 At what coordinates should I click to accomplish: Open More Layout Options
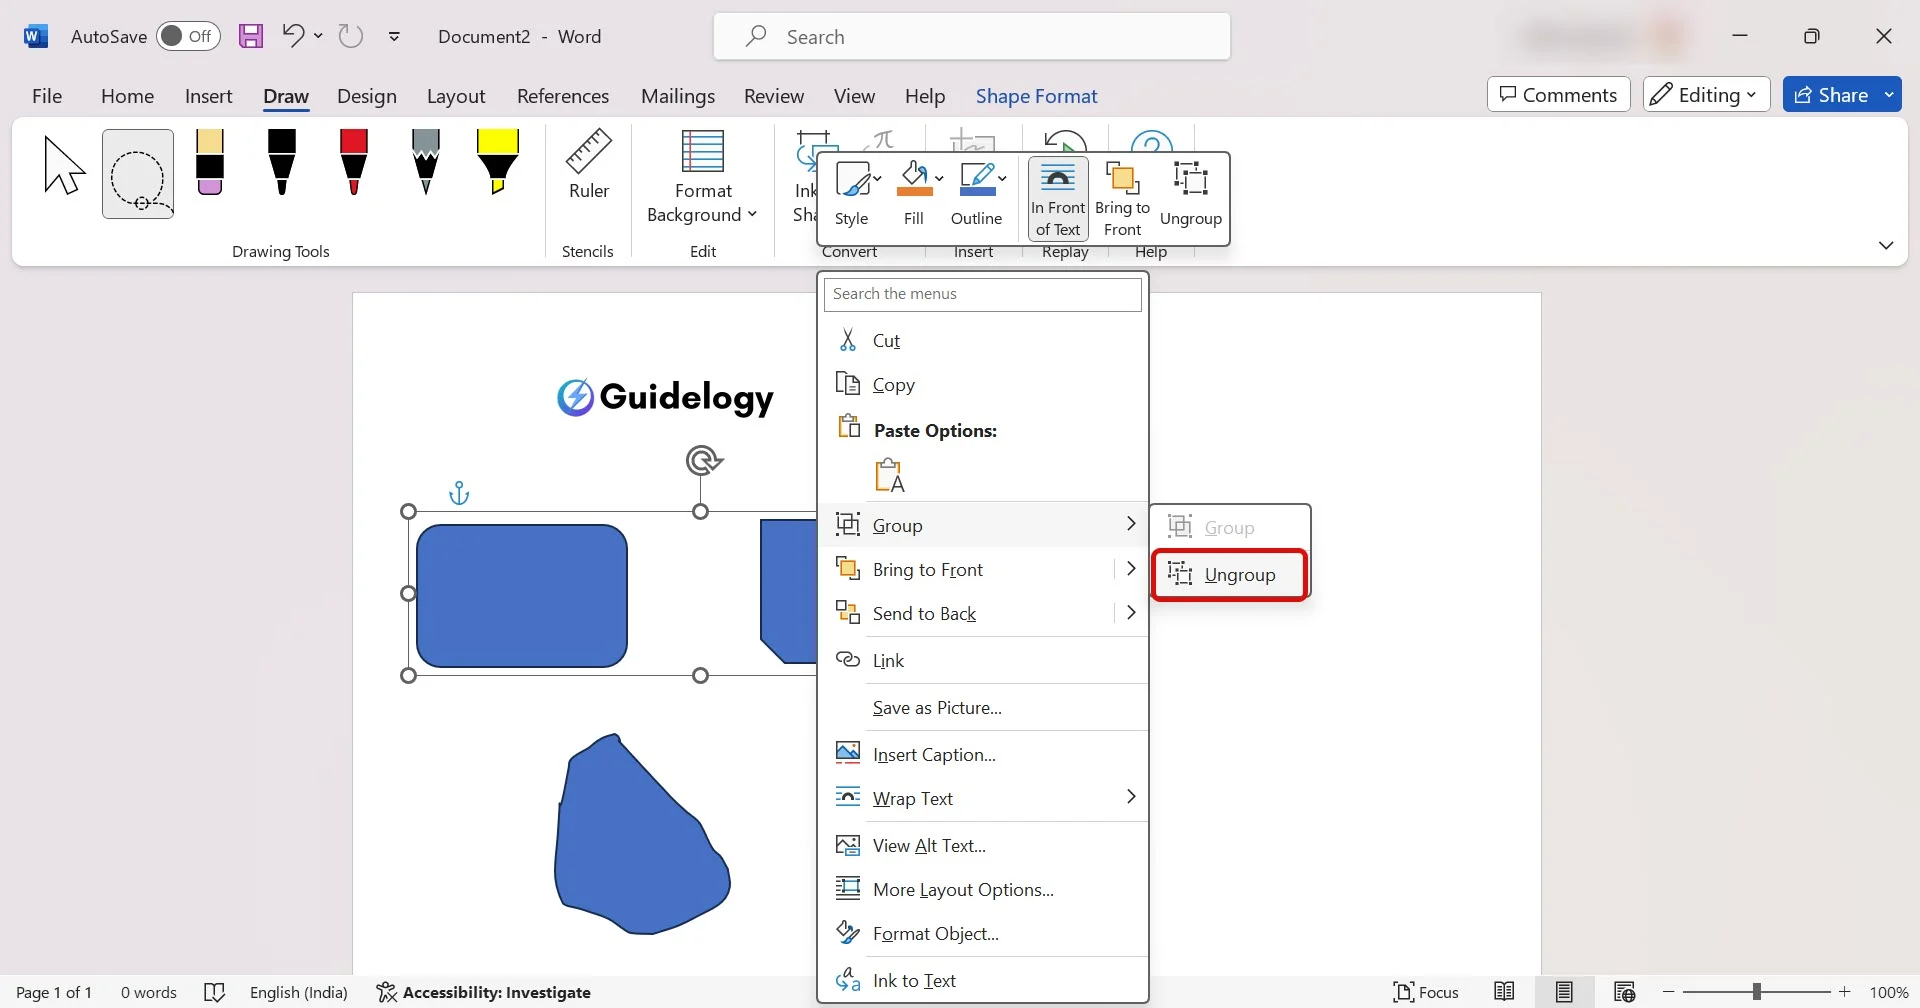point(983,890)
